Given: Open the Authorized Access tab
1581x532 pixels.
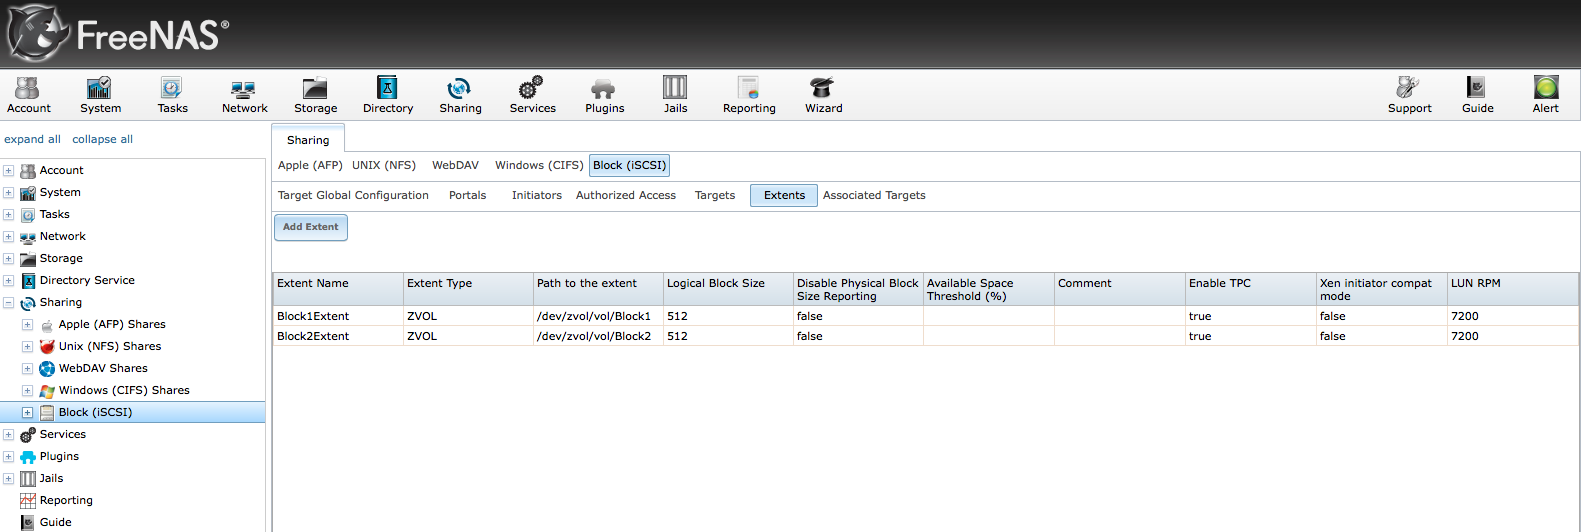Looking at the screenshot, I should (626, 195).
